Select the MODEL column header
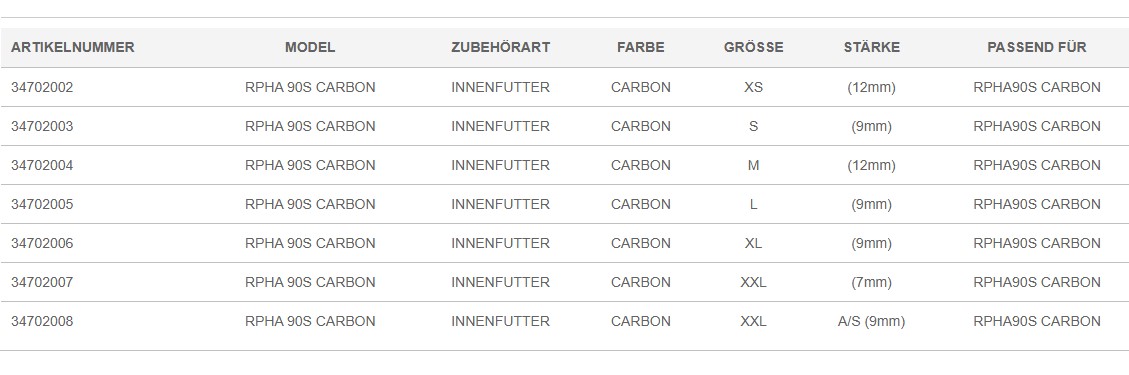 [310, 48]
